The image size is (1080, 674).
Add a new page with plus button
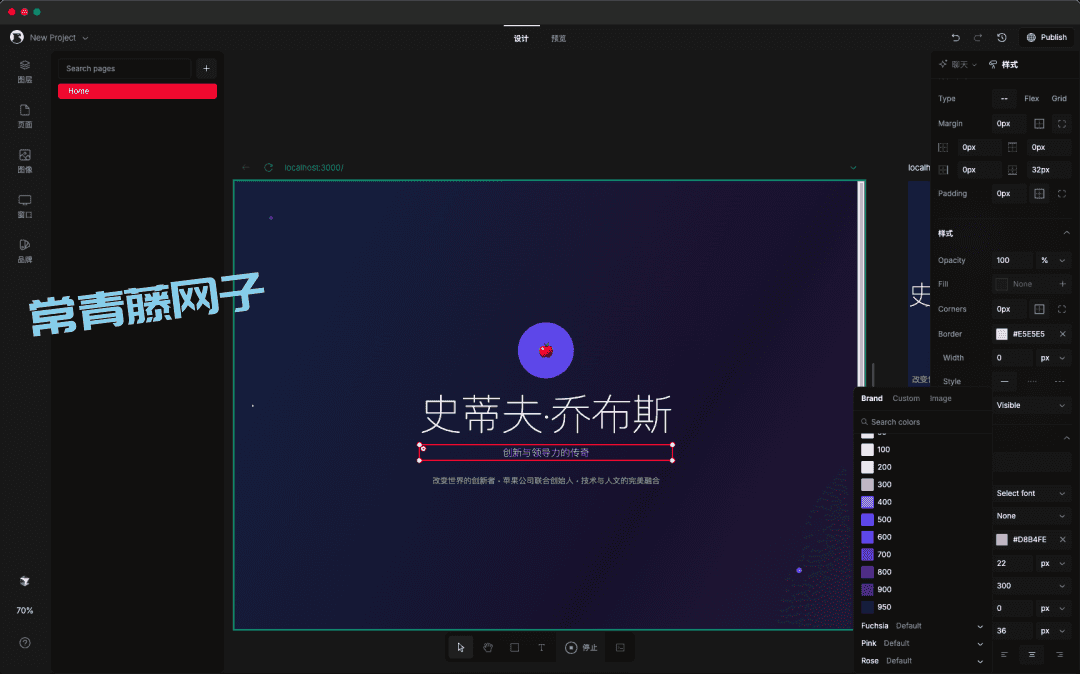[x=206, y=68]
